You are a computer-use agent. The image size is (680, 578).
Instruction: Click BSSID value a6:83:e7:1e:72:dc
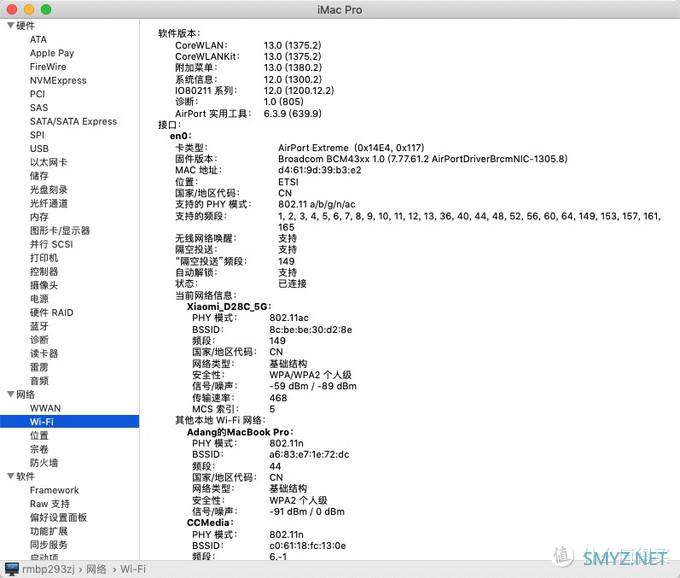pyautogui.click(x=309, y=454)
